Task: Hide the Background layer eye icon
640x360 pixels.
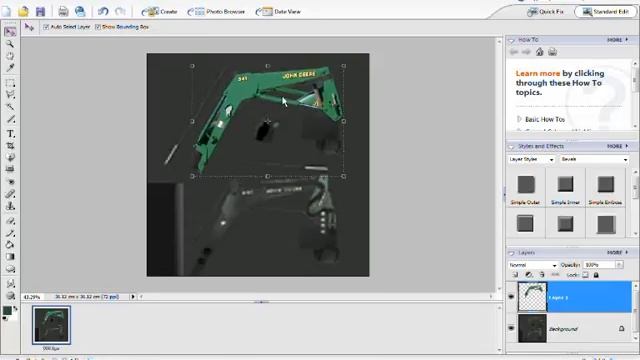Action: [511, 328]
